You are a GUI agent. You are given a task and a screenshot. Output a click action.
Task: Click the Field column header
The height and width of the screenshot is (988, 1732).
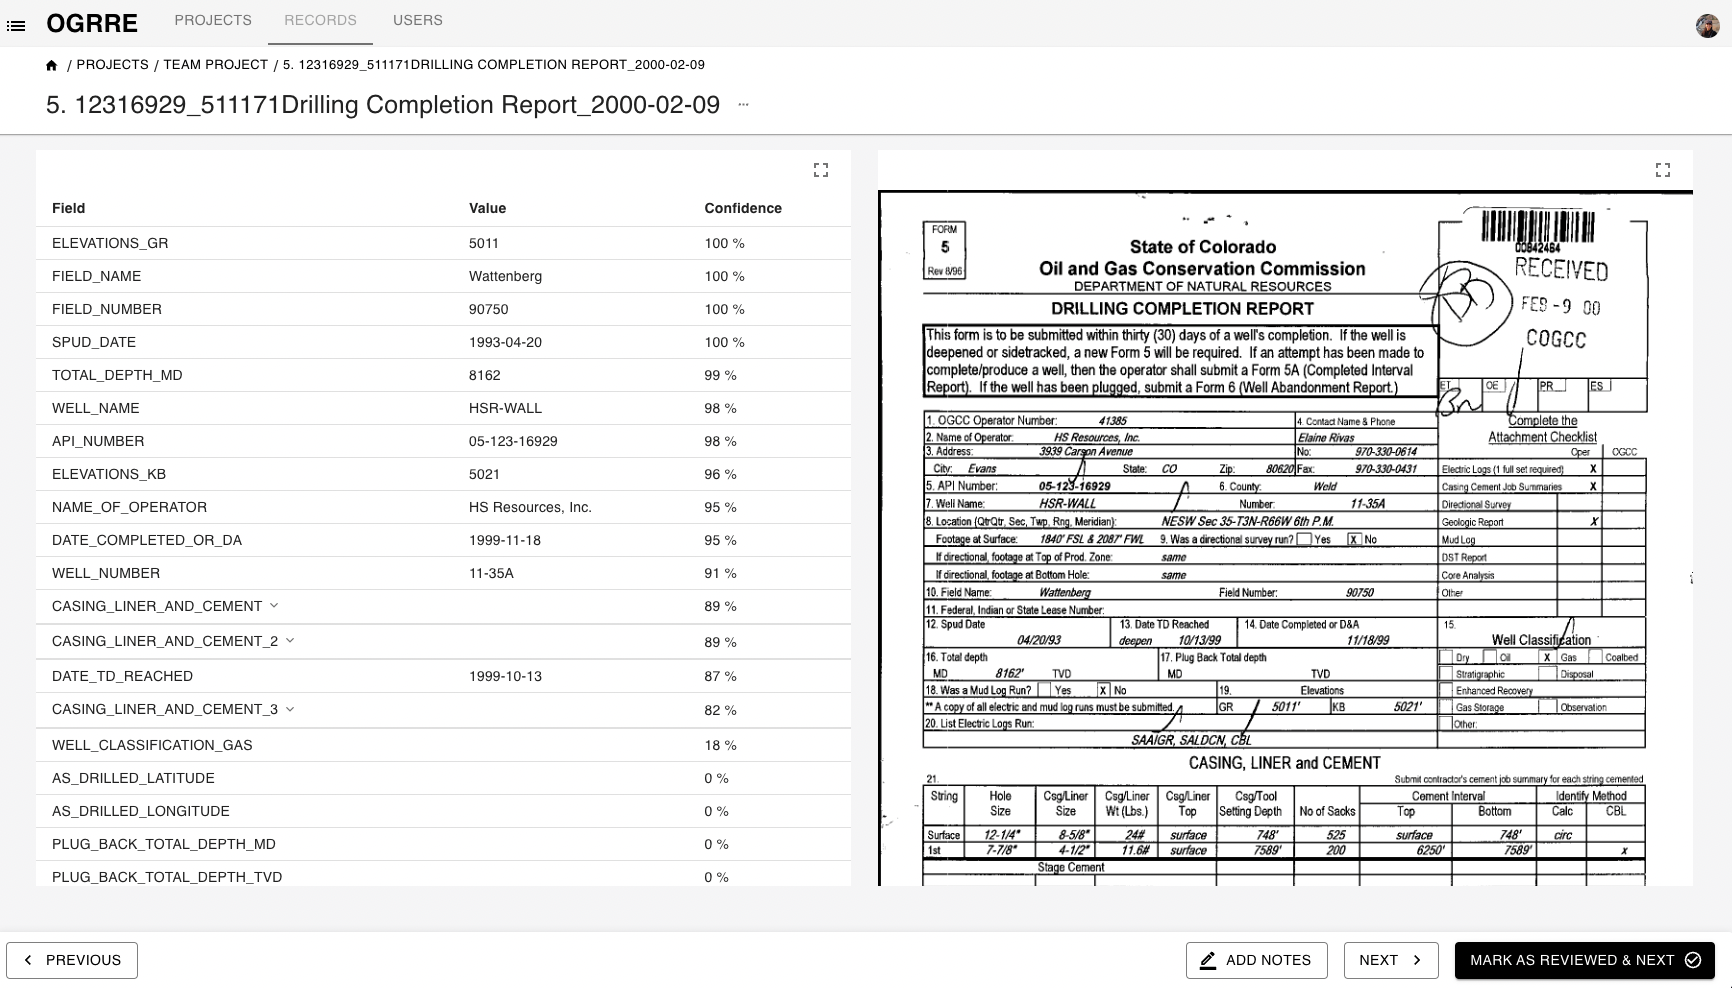(68, 208)
